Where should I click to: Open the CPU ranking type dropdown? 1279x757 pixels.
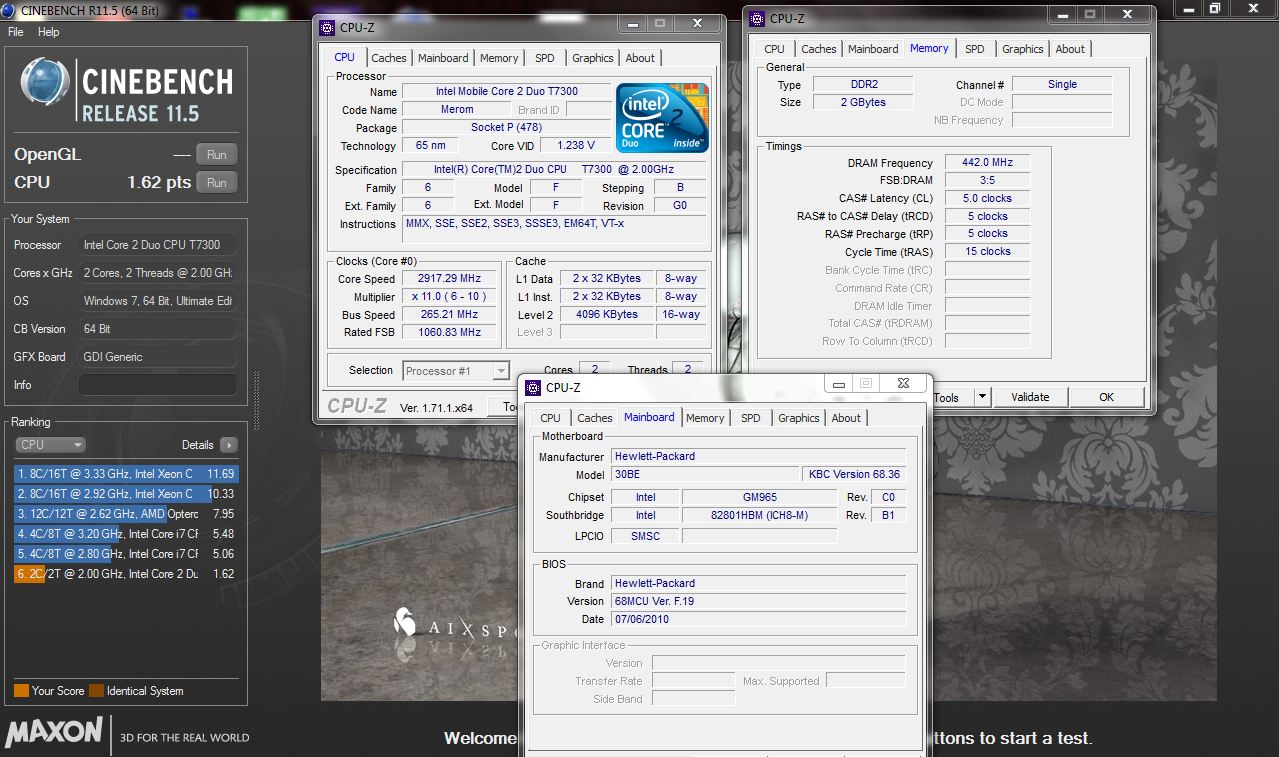point(50,445)
